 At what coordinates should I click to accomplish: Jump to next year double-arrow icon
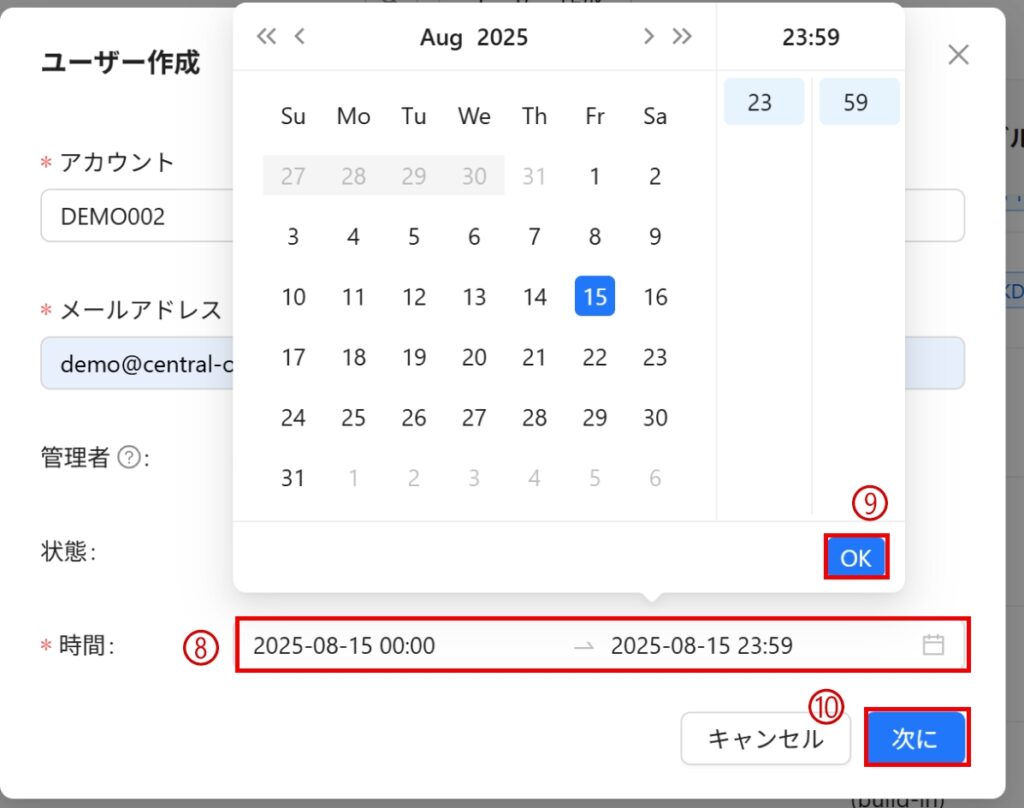pos(682,38)
